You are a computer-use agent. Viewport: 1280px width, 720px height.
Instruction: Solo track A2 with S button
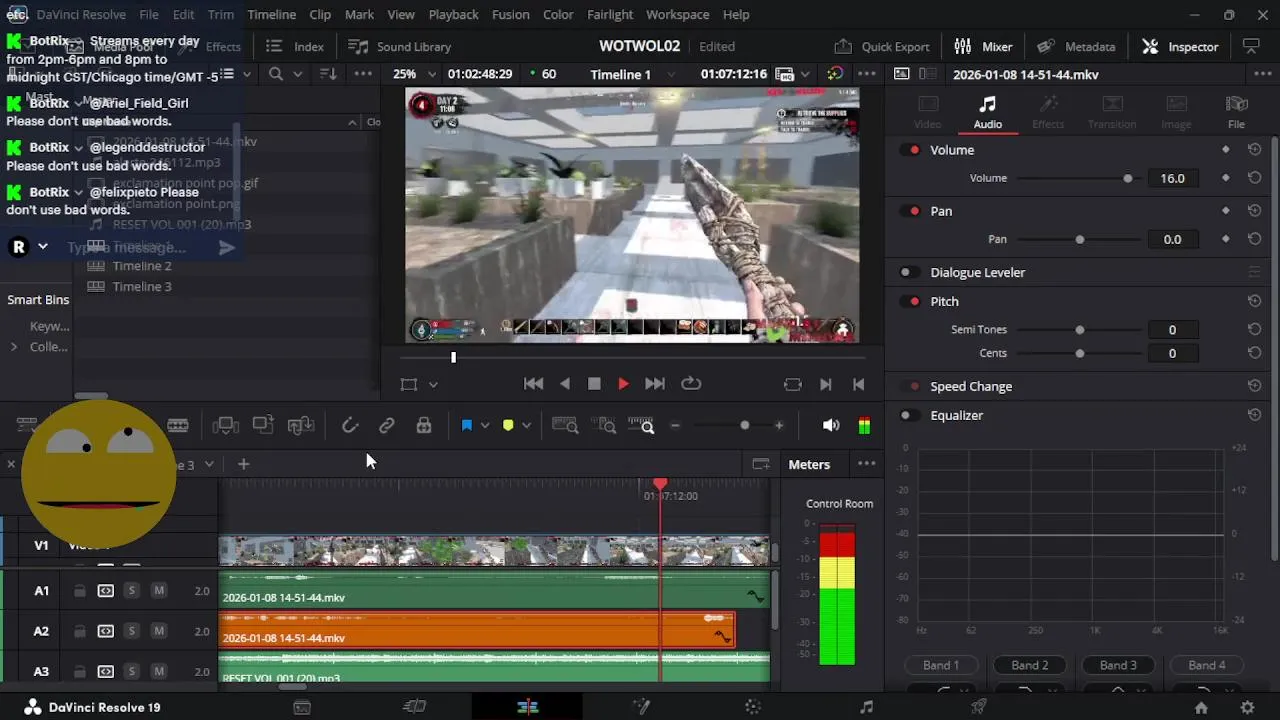(131, 631)
